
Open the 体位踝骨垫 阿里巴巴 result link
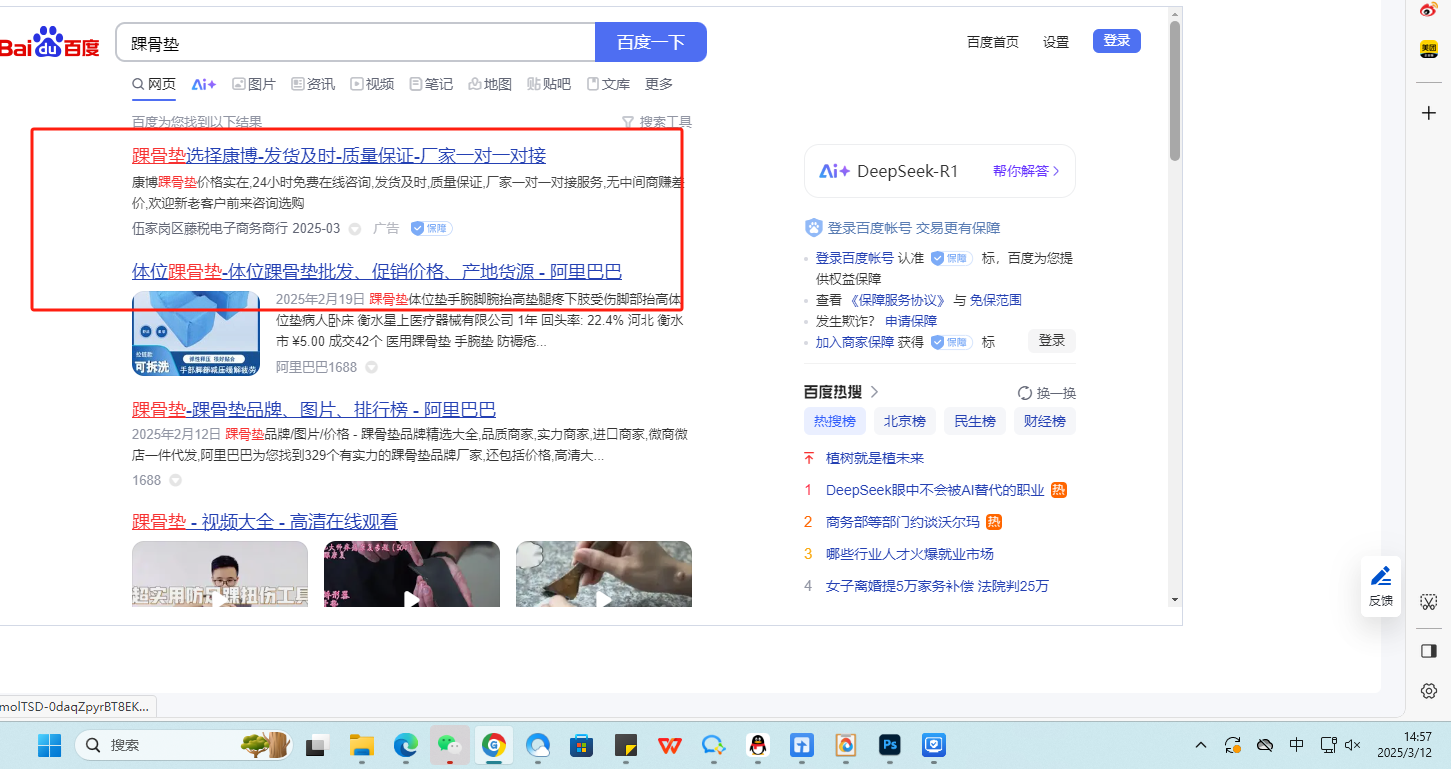[376, 272]
